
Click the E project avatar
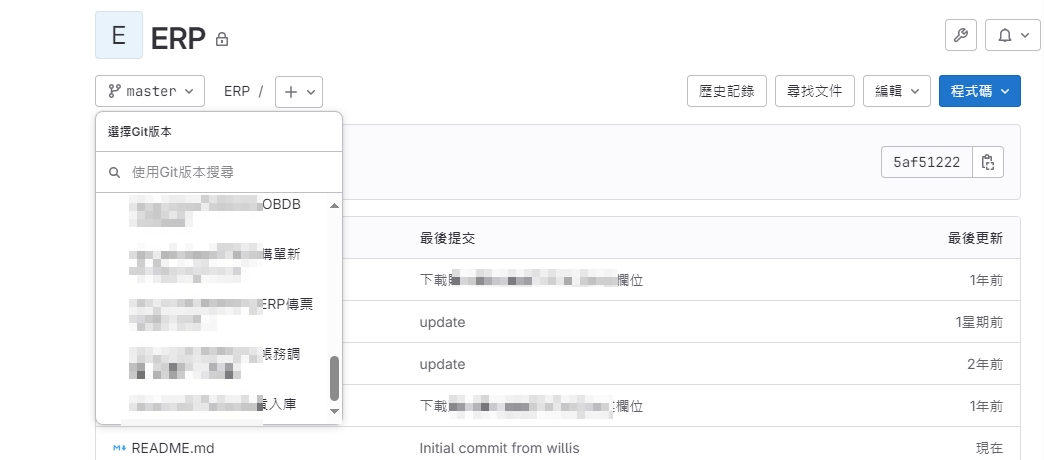click(118, 36)
